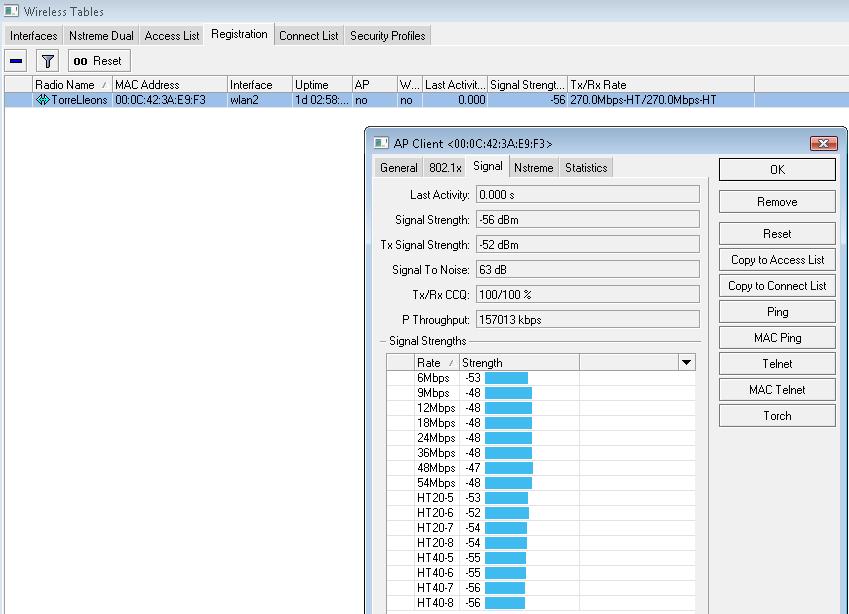Start a Ping to the client

(x=776, y=311)
